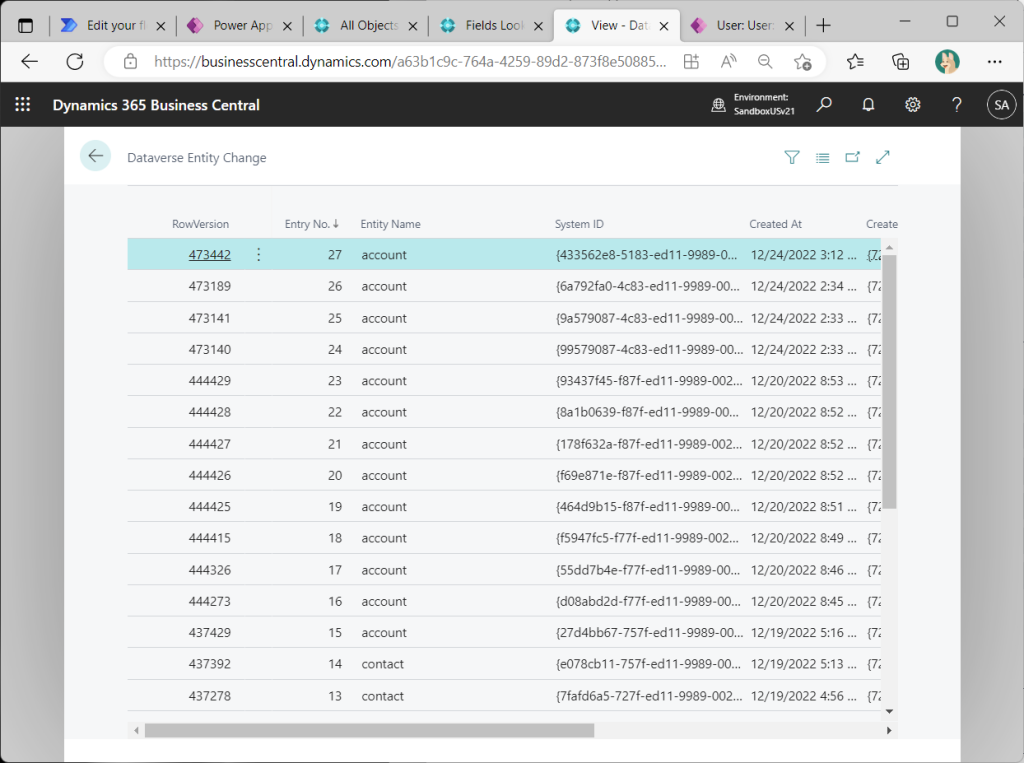Toggle the list view layout icon
The width and height of the screenshot is (1024, 763).
pos(822,157)
